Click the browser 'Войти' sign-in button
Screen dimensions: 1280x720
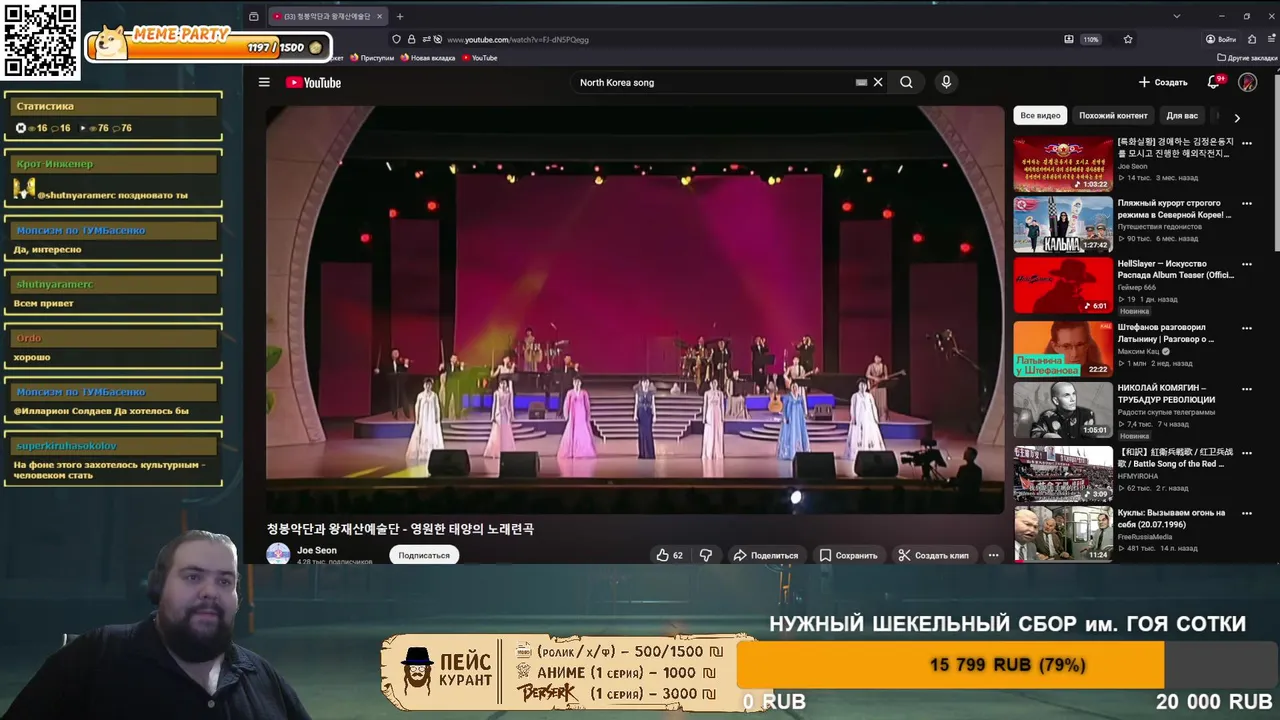click(1221, 39)
